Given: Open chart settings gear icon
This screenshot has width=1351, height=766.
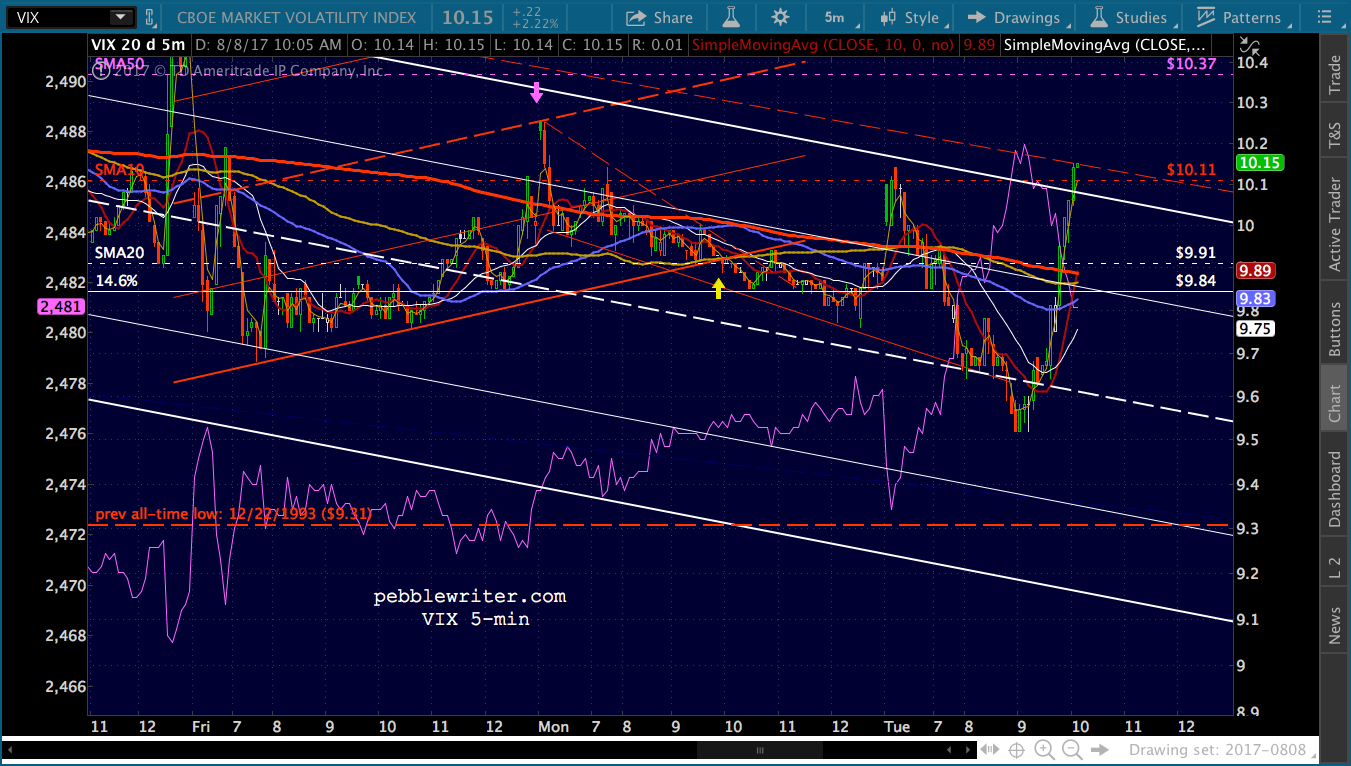Looking at the screenshot, I should point(780,17).
